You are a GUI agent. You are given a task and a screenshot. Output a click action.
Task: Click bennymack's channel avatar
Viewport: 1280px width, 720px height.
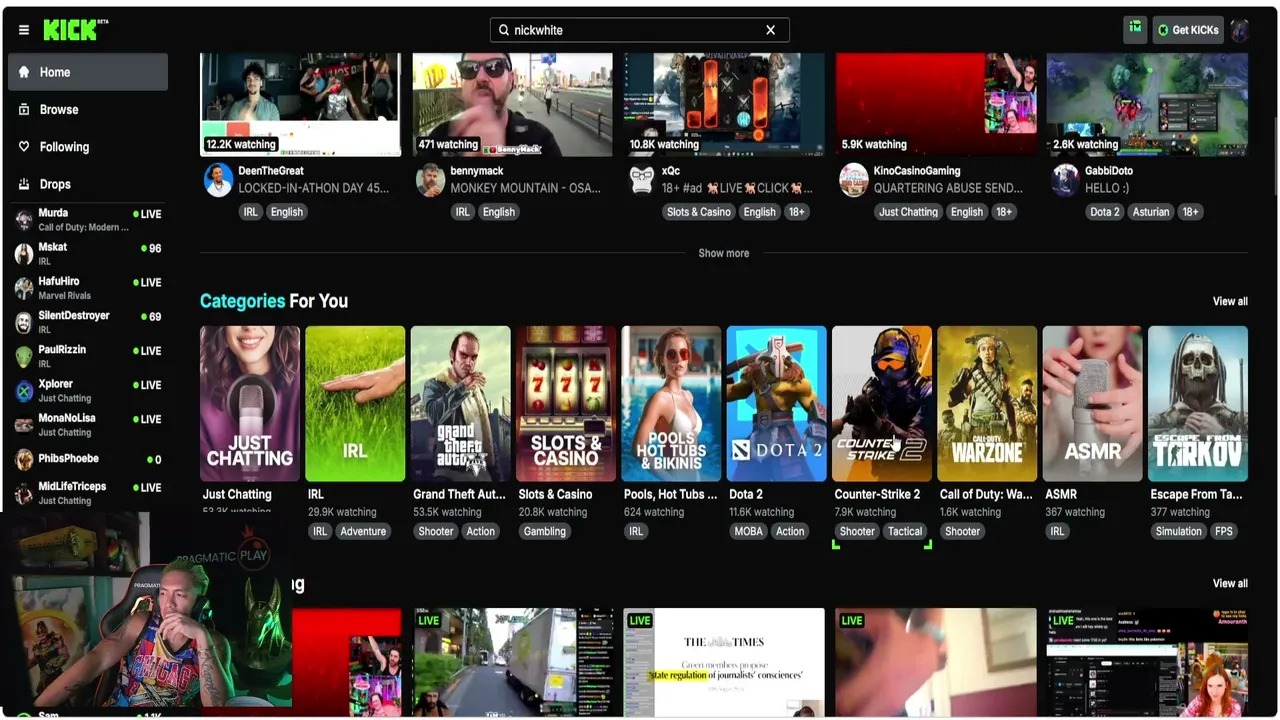click(x=430, y=180)
